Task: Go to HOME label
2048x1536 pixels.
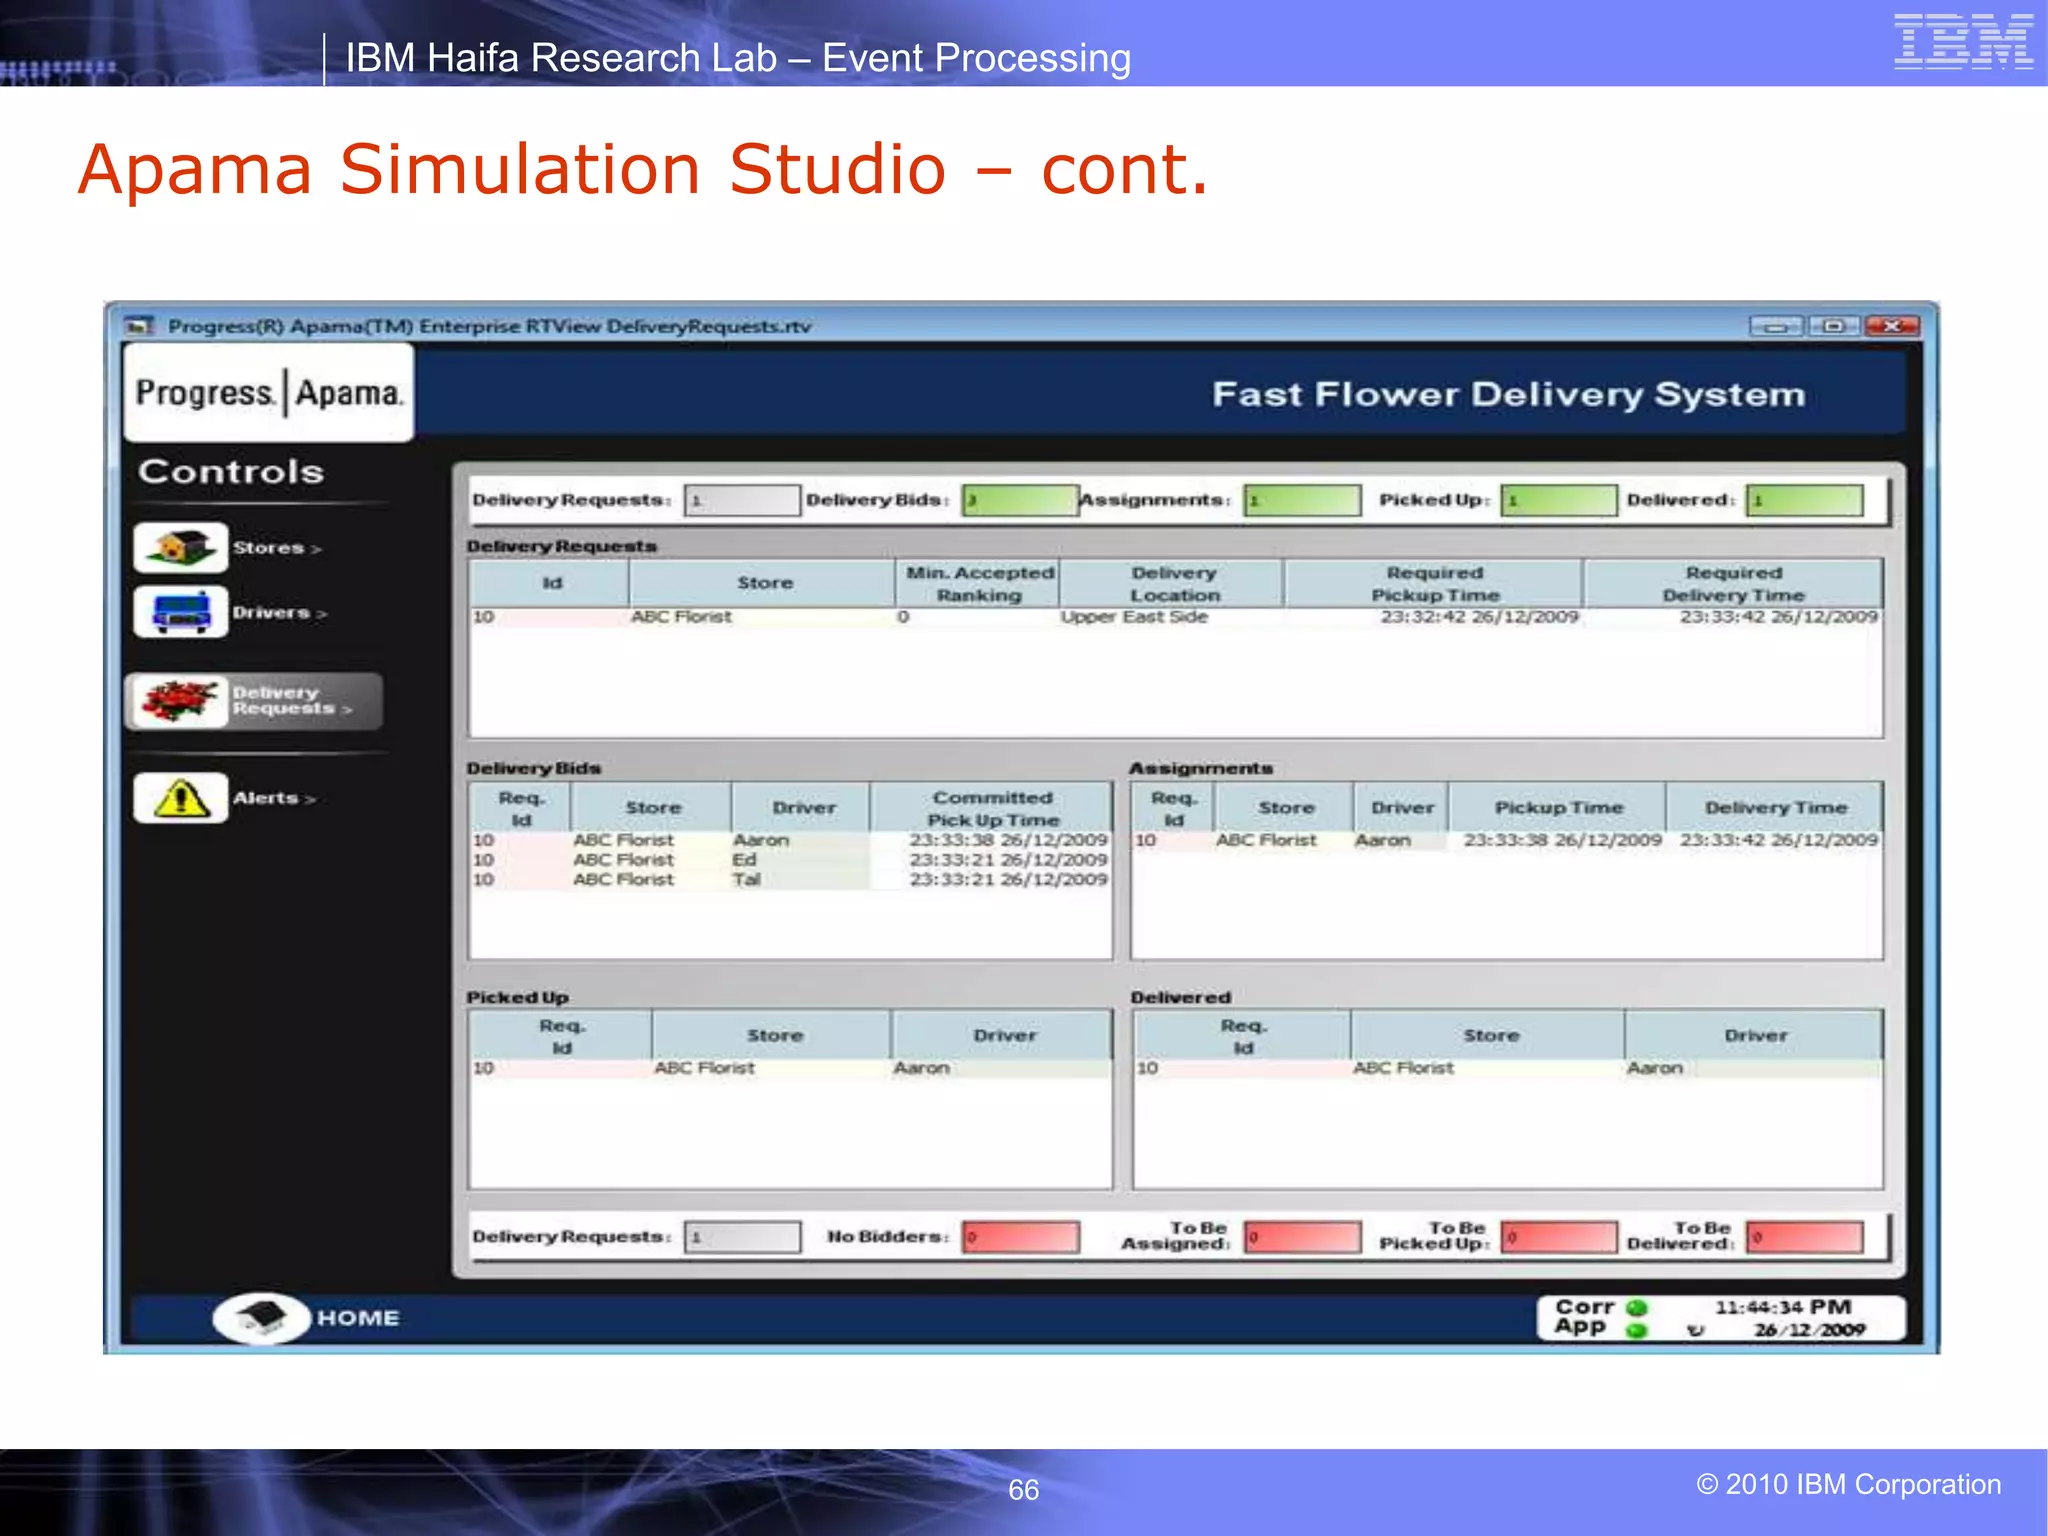Action: point(358,1318)
